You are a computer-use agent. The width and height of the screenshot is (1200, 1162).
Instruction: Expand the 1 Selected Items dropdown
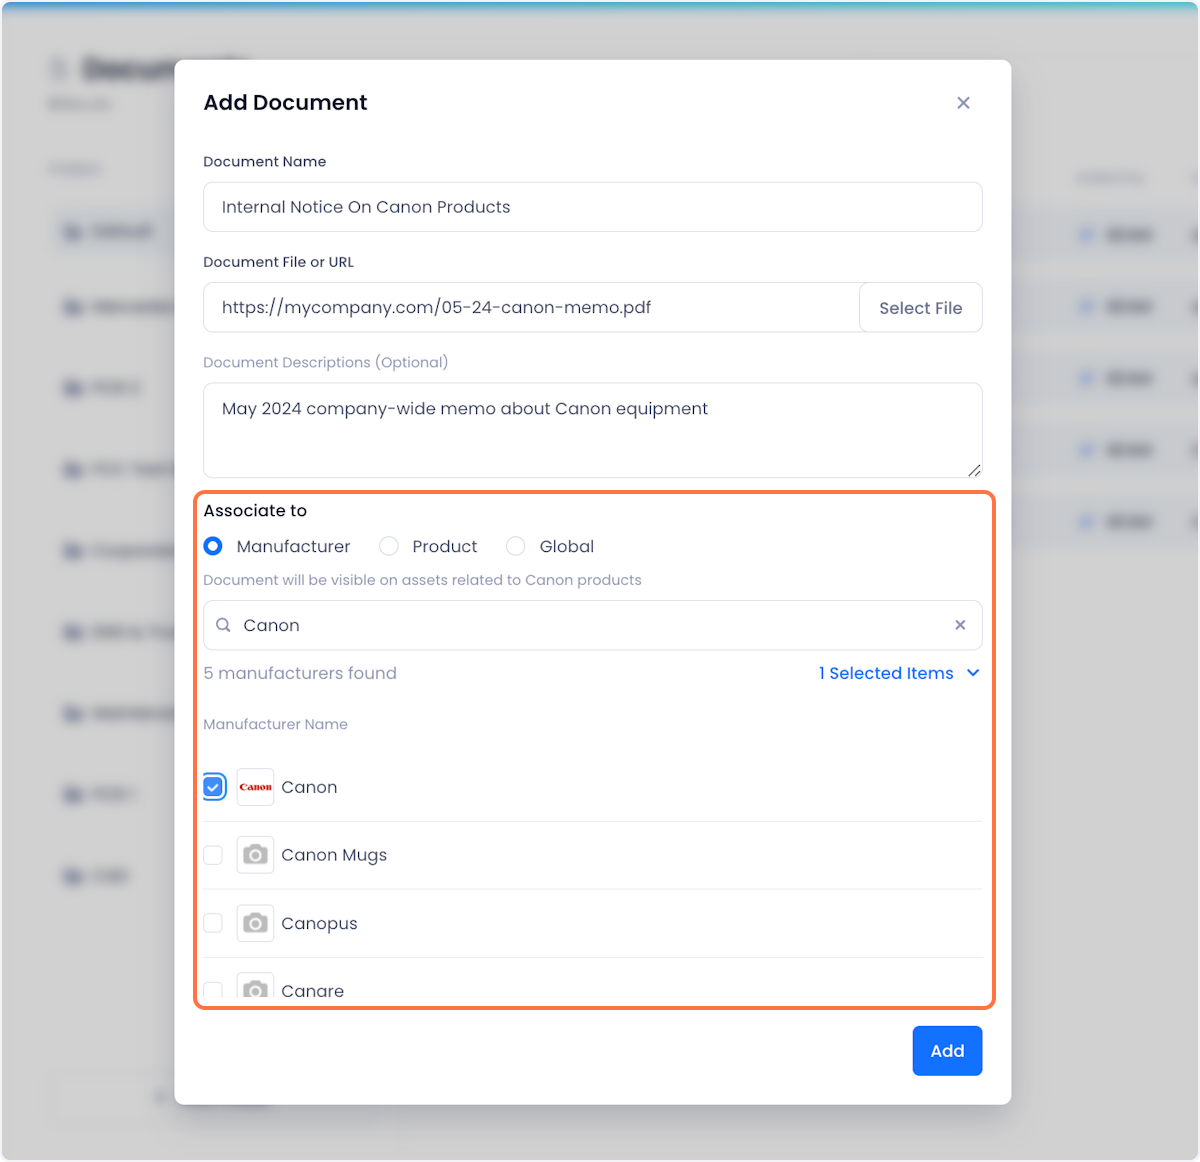pos(899,673)
